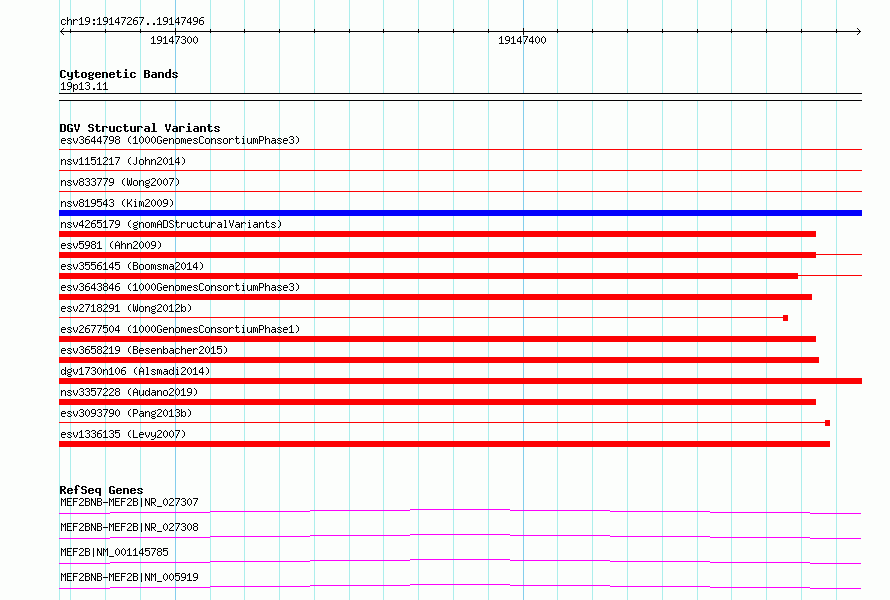Click the small red square ending esv2718291

(x=786, y=318)
